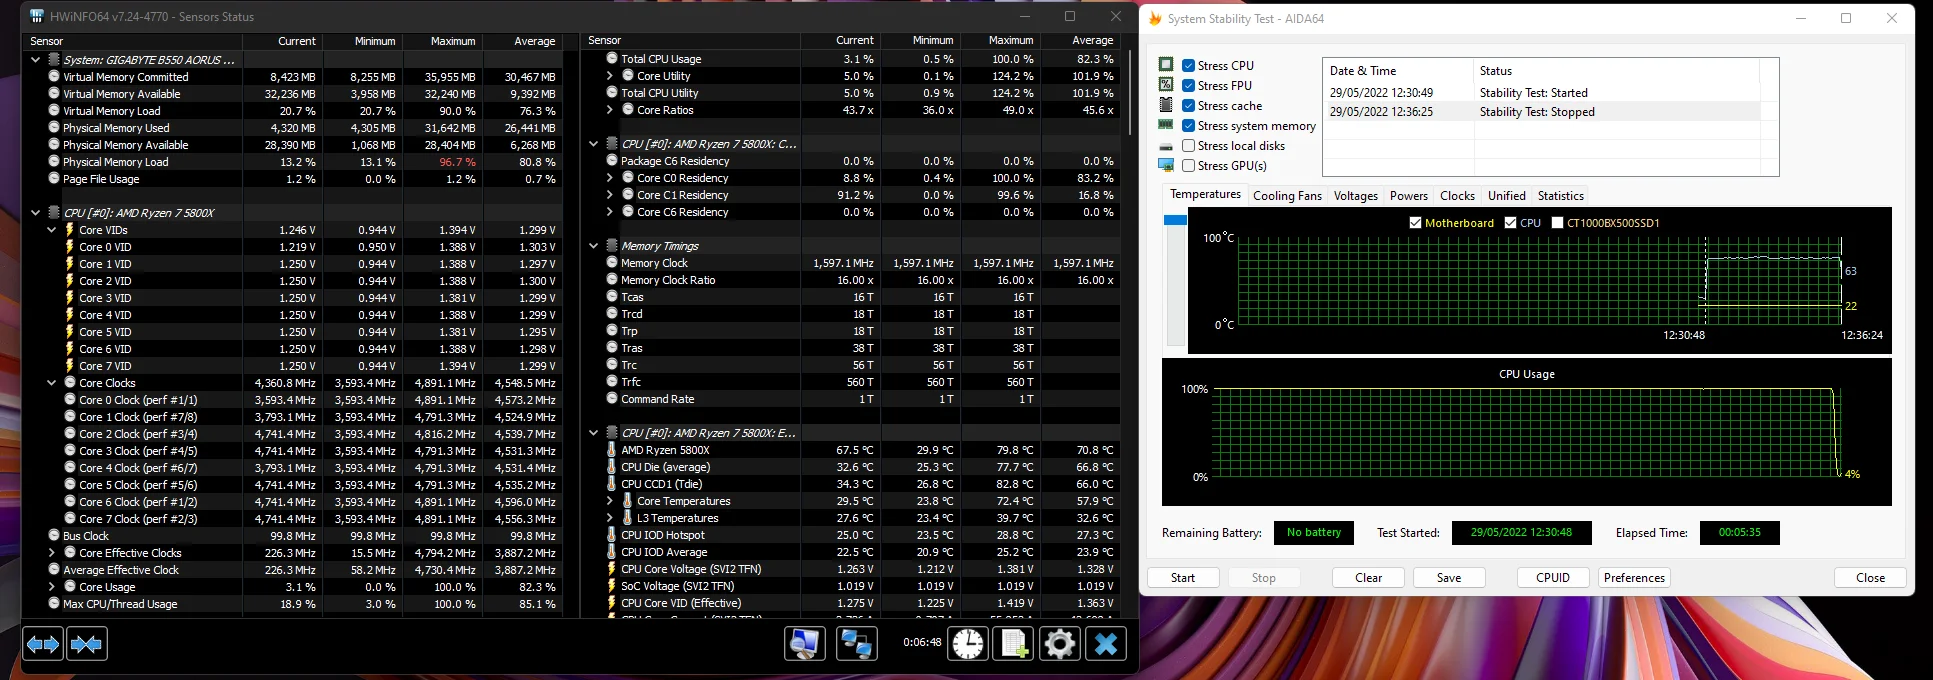Image resolution: width=1933 pixels, height=680 pixels.
Task: Collapse the System: GIGABYTE B550 AORUS group
Action: pos(36,60)
